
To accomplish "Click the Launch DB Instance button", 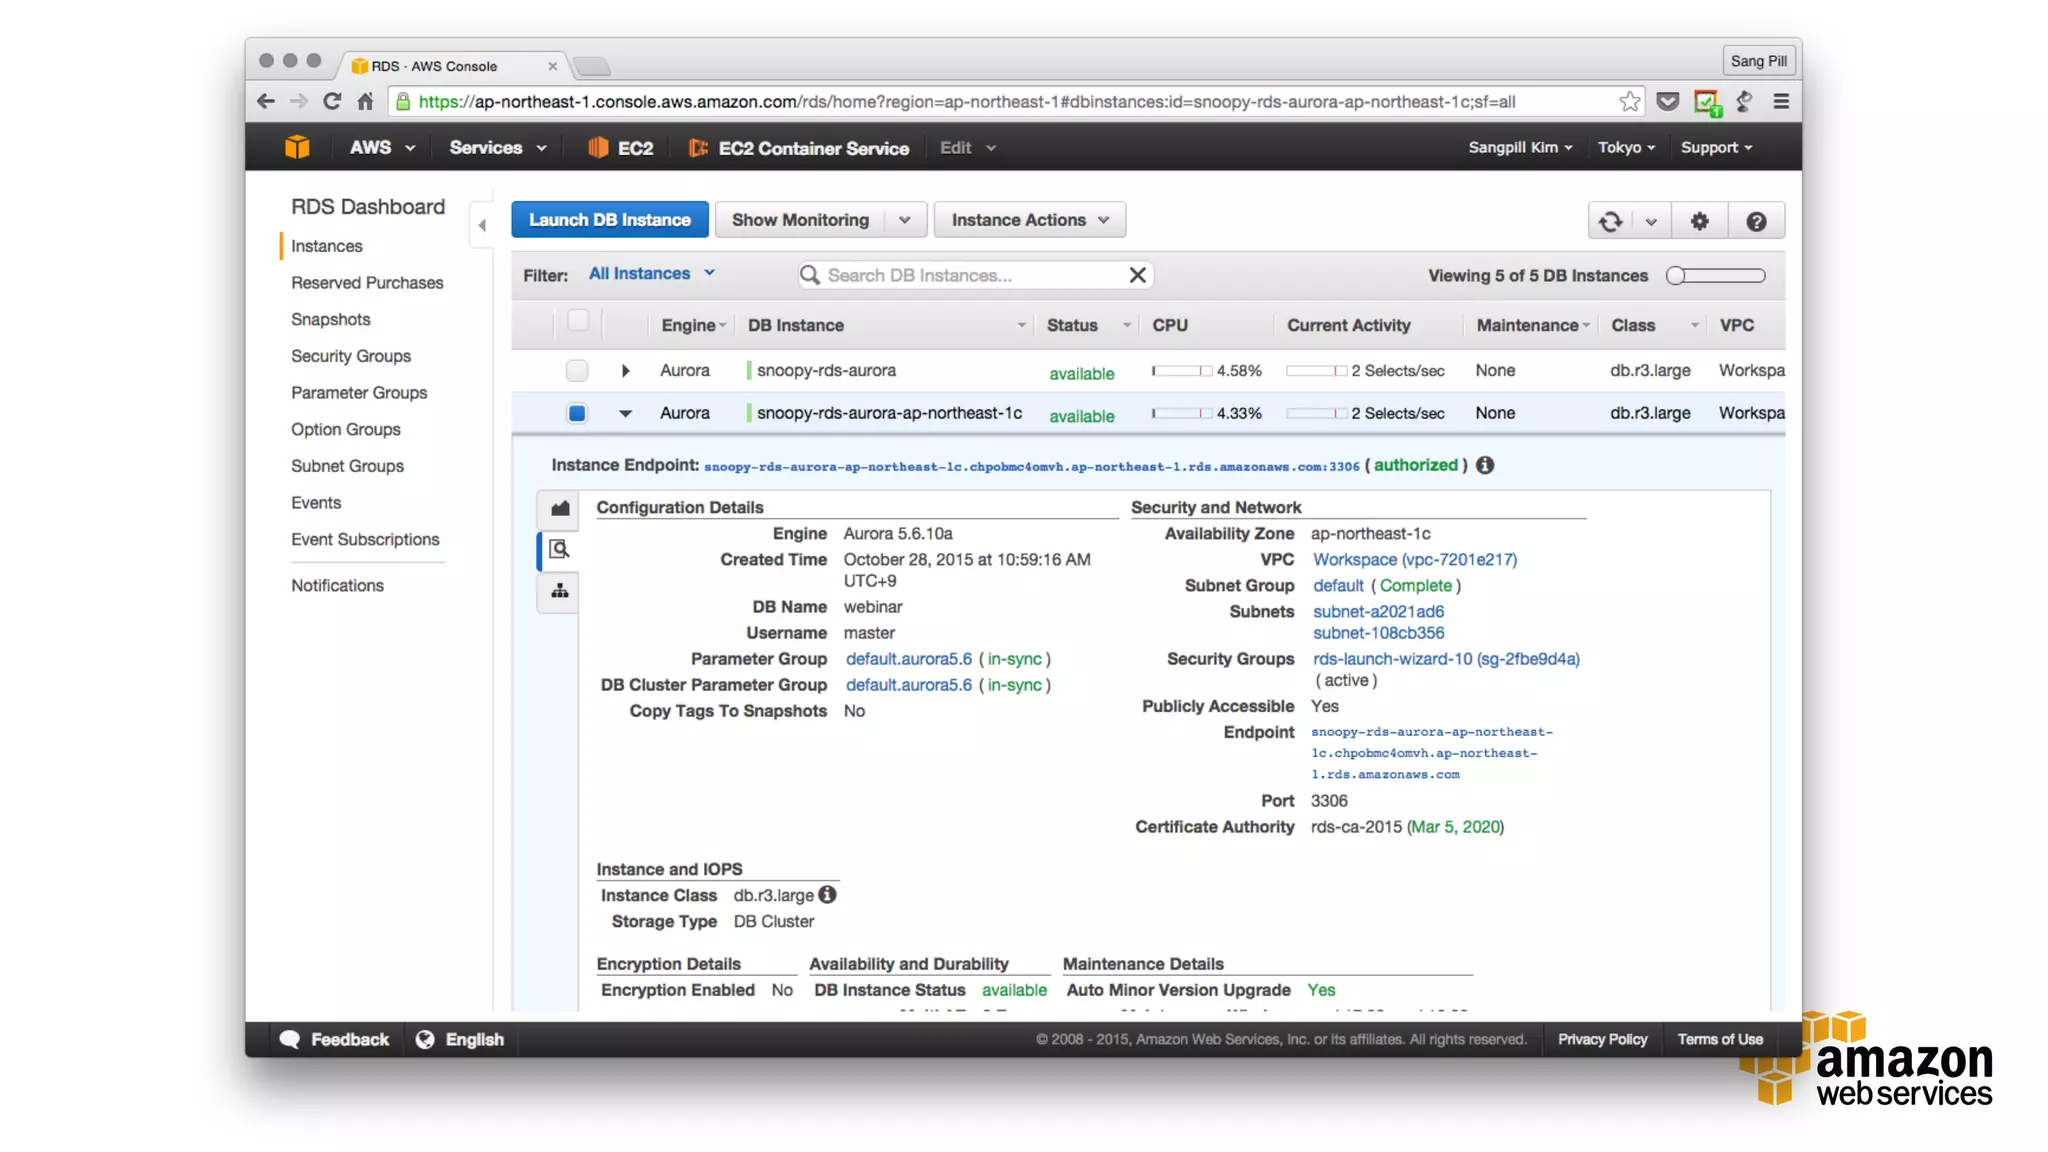I will (x=609, y=220).
